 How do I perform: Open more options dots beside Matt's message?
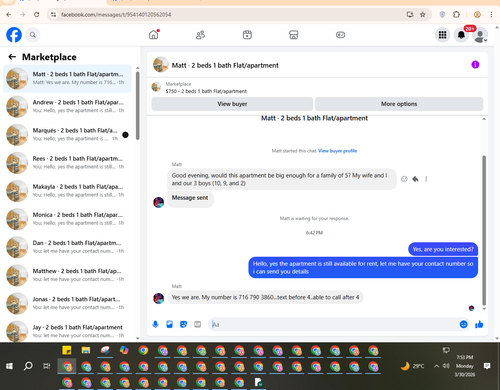[426, 179]
